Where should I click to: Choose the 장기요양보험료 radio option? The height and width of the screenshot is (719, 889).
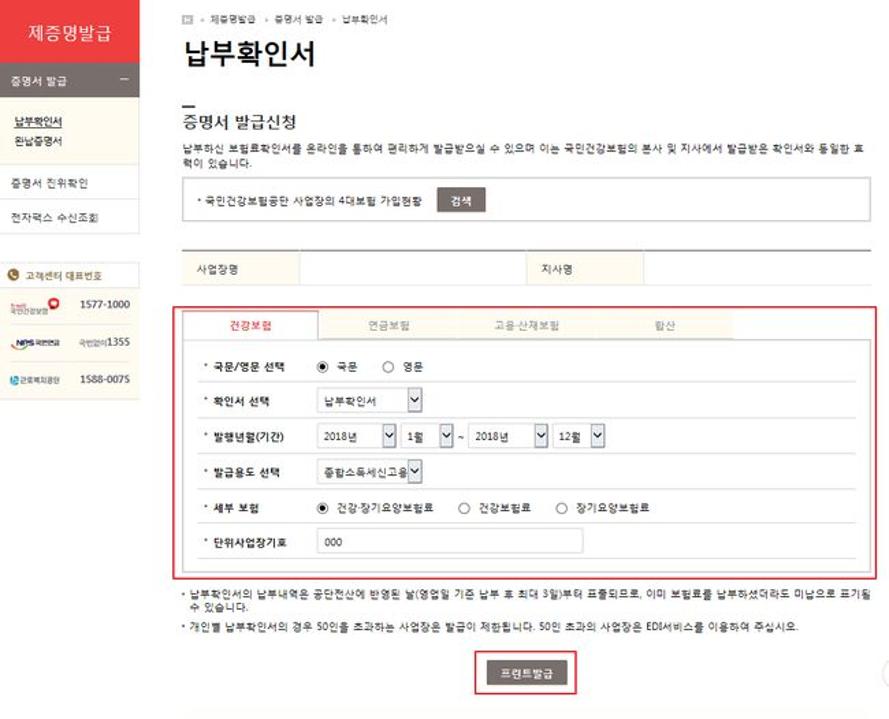[562, 508]
